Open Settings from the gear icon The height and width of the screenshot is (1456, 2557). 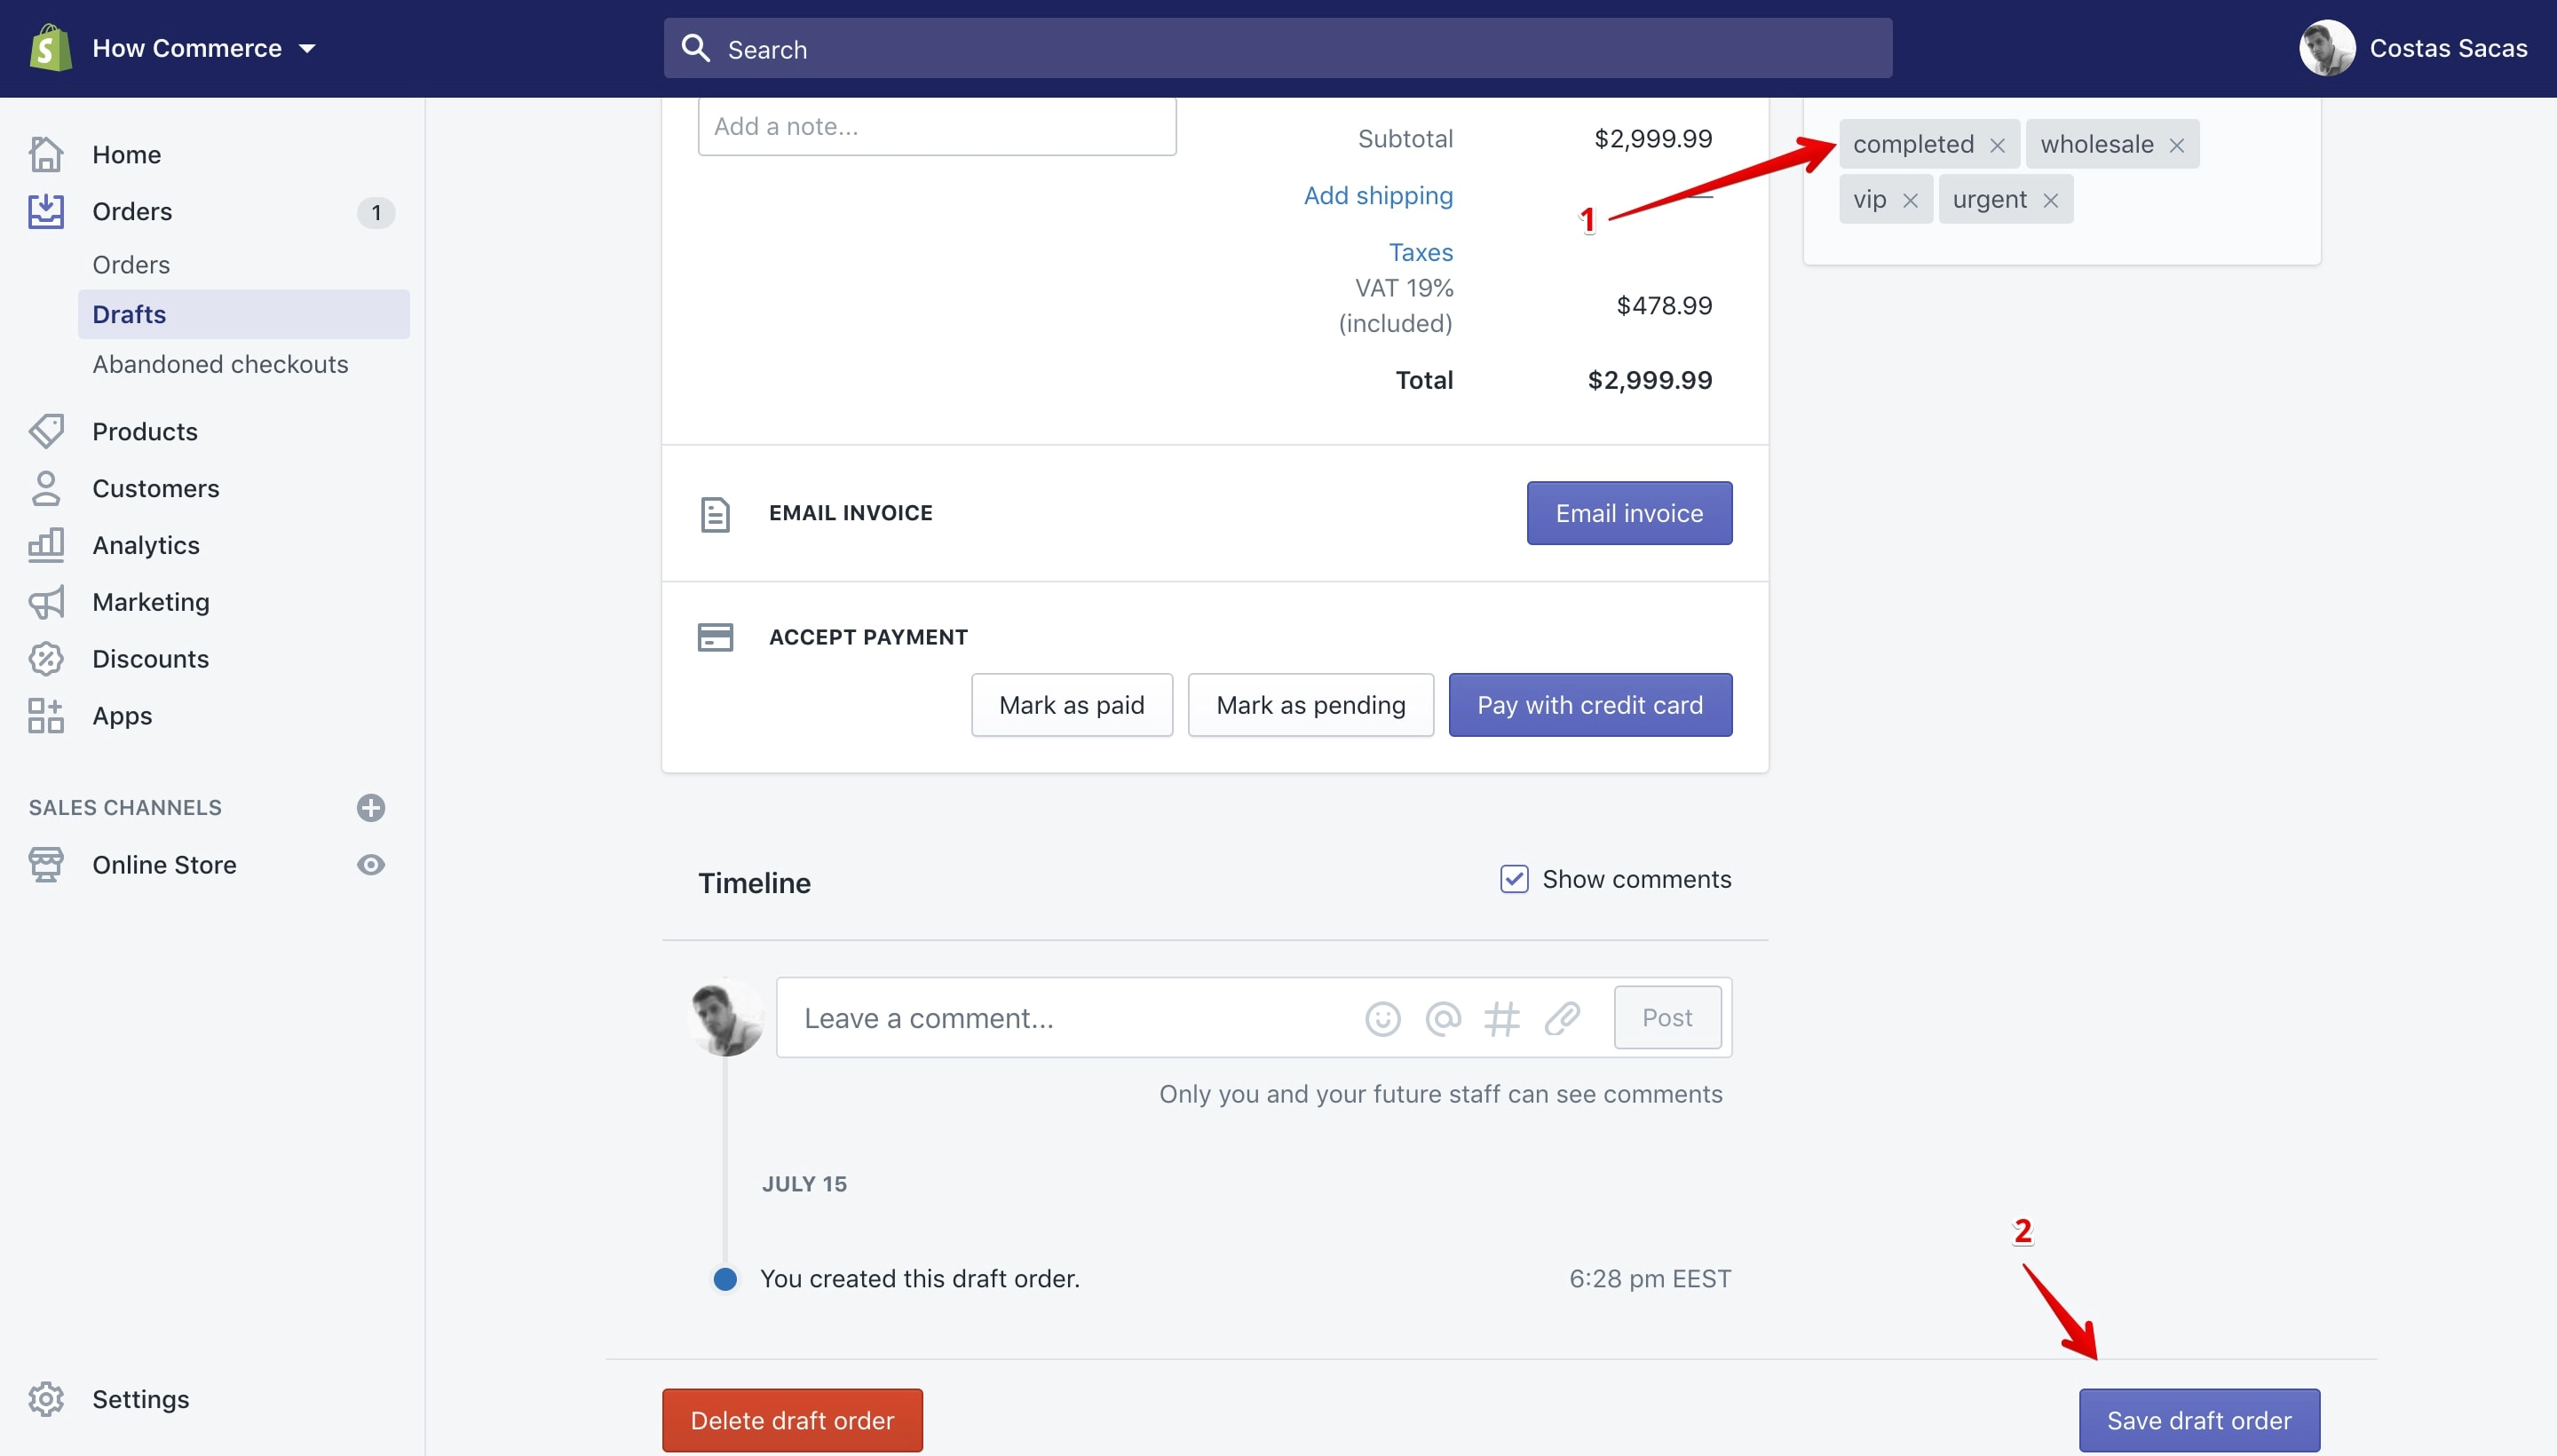pos(46,1399)
